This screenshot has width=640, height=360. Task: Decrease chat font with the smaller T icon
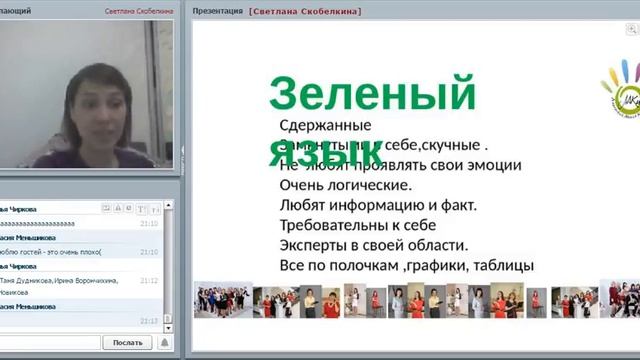click(155, 209)
